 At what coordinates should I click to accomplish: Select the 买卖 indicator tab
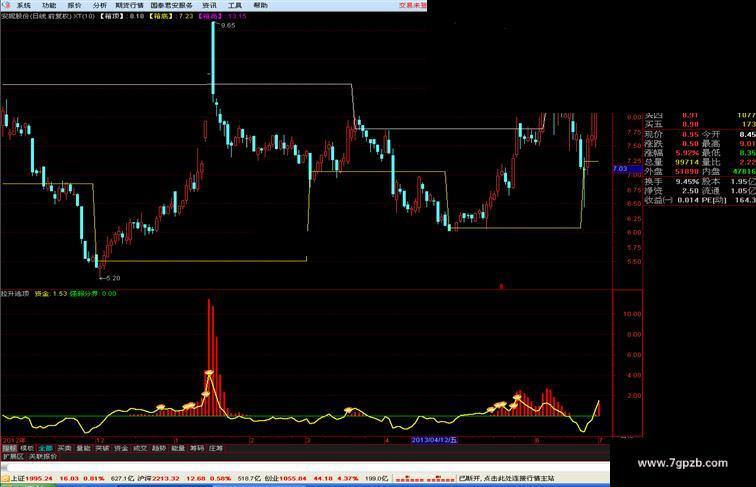click(x=65, y=448)
